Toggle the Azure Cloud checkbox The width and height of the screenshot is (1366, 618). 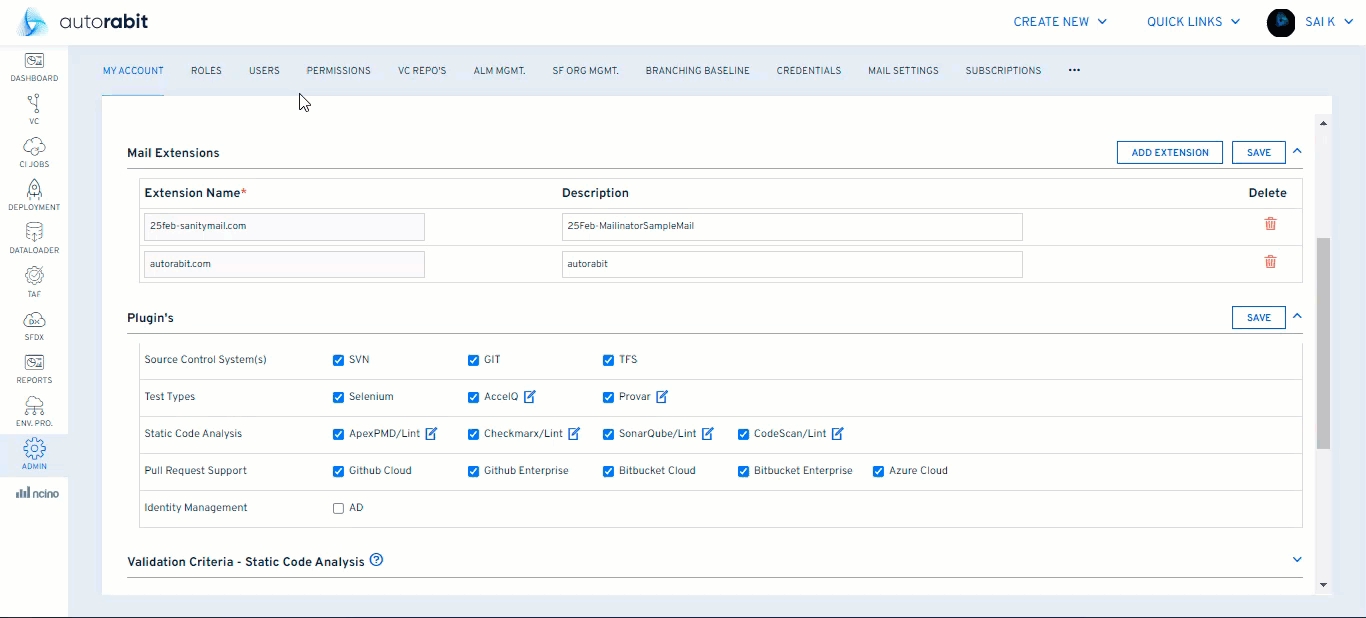(878, 471)
